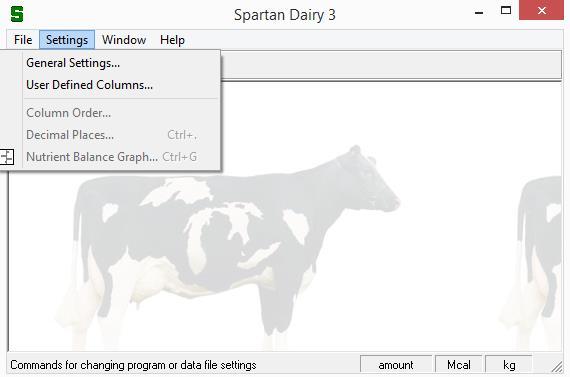Viewport: 570px width, 377px height.
Task: Open the Help menu
Action: [x=172, y=40]
